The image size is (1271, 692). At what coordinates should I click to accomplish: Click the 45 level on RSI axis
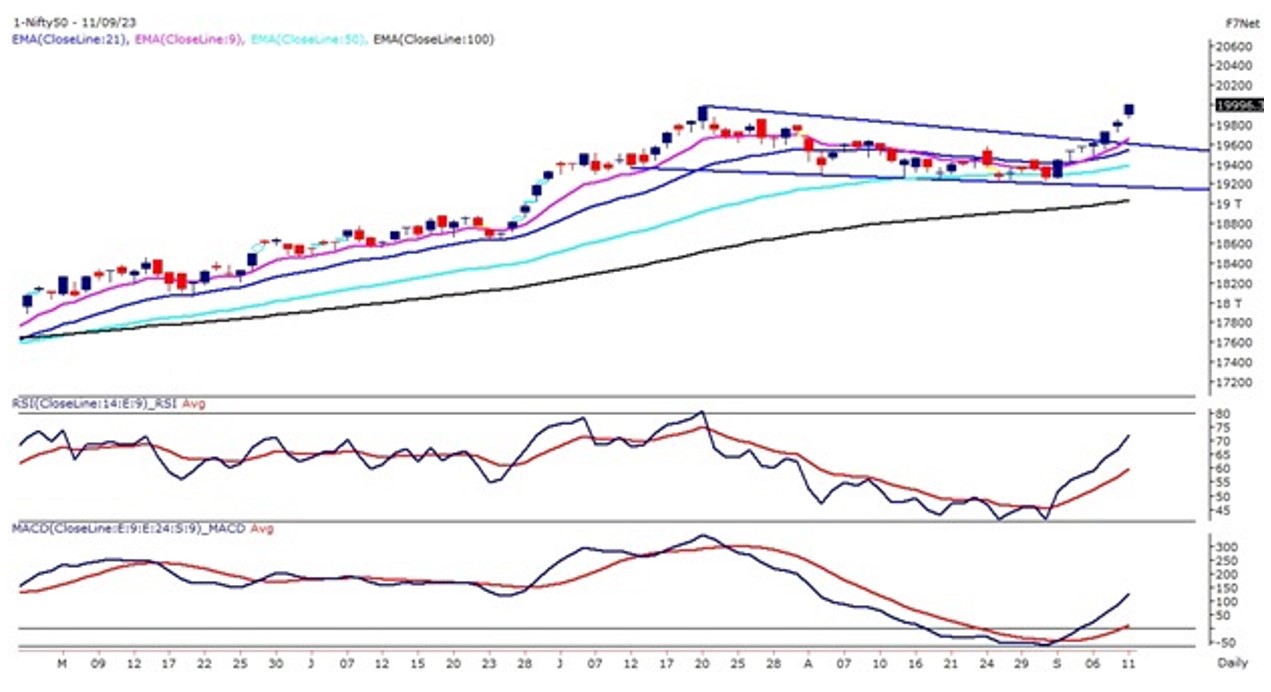point(1224,510)
